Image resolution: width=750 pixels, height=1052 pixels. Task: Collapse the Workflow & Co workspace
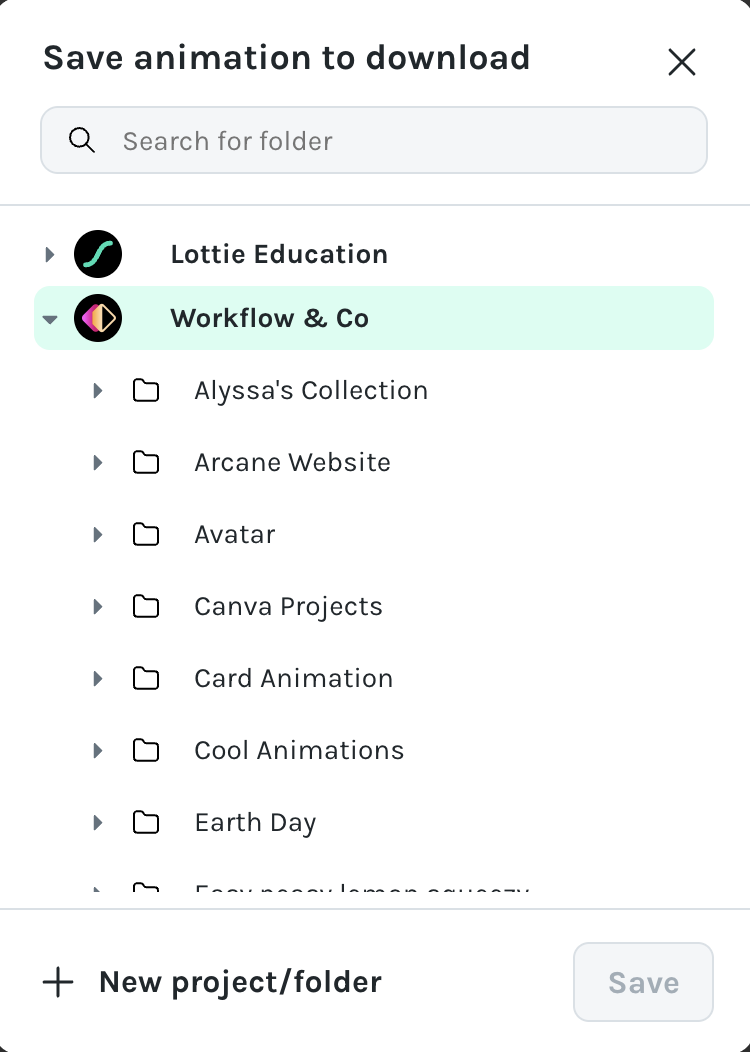50,319
